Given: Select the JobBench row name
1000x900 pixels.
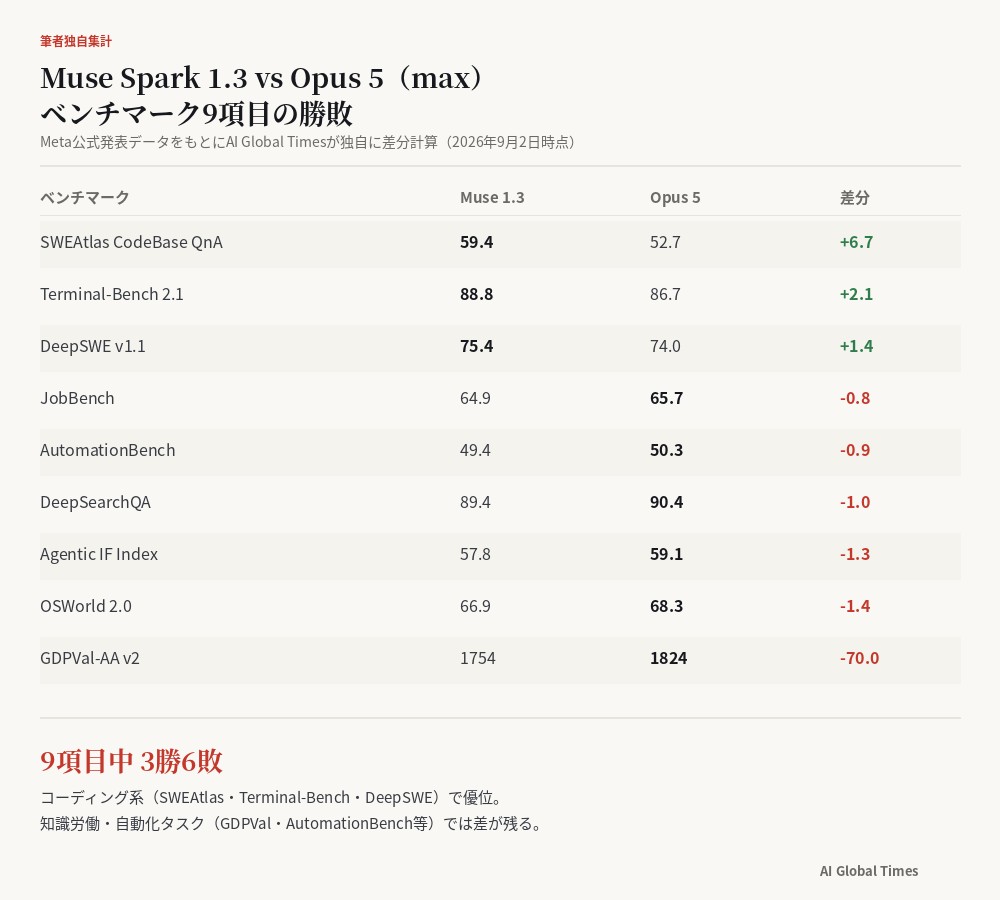Looking at the screenshot, I should tap(77, 398).
